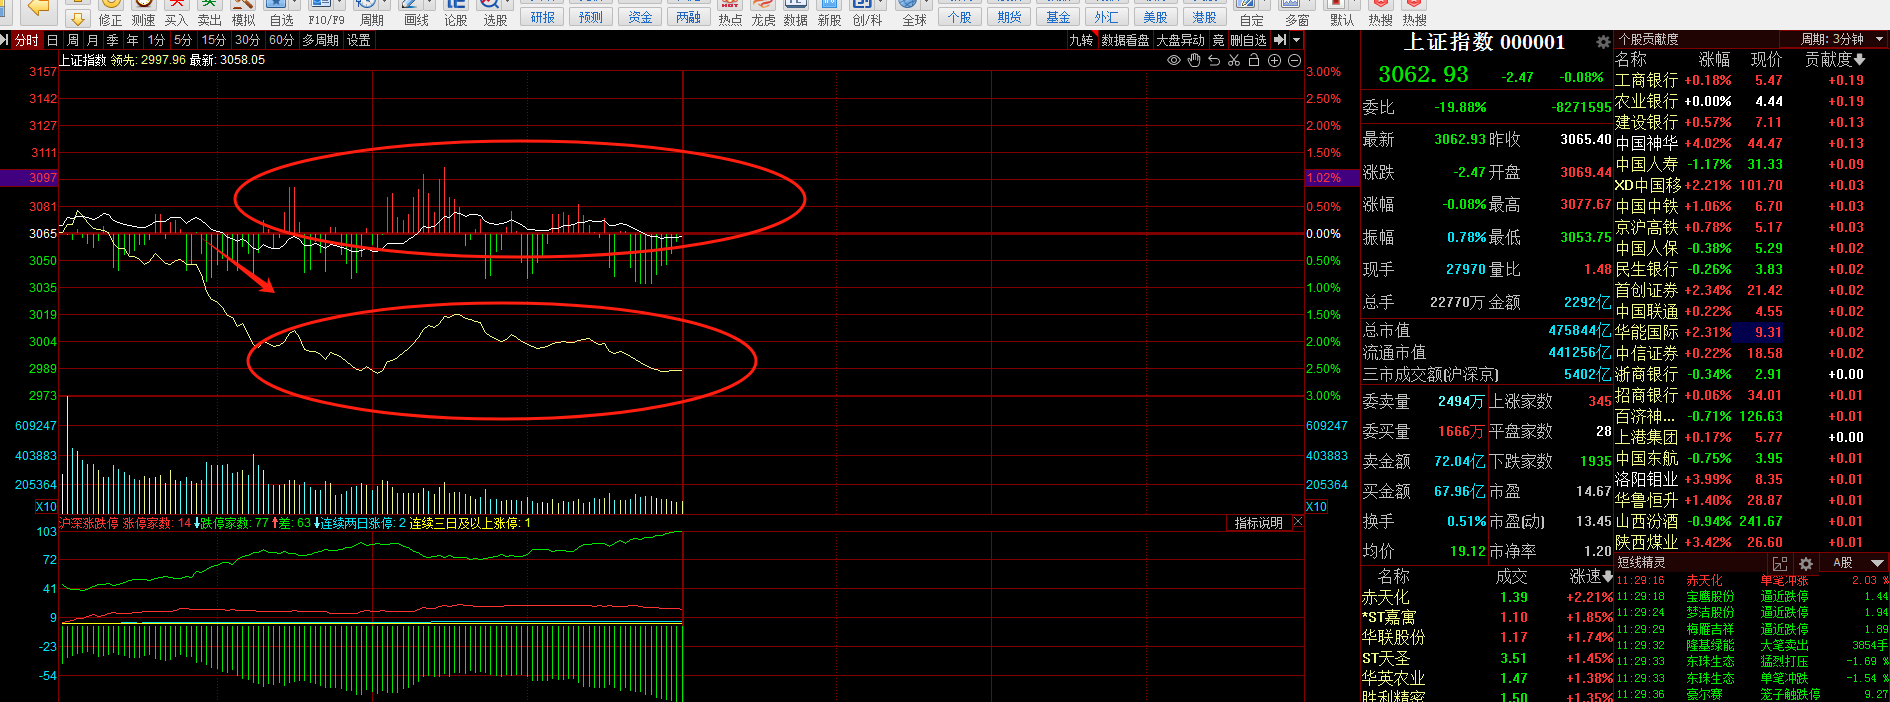Viewport: 1890px width, 702px height.
Task: Open the 新股 new stocks icon
Action: pos(829,13)
